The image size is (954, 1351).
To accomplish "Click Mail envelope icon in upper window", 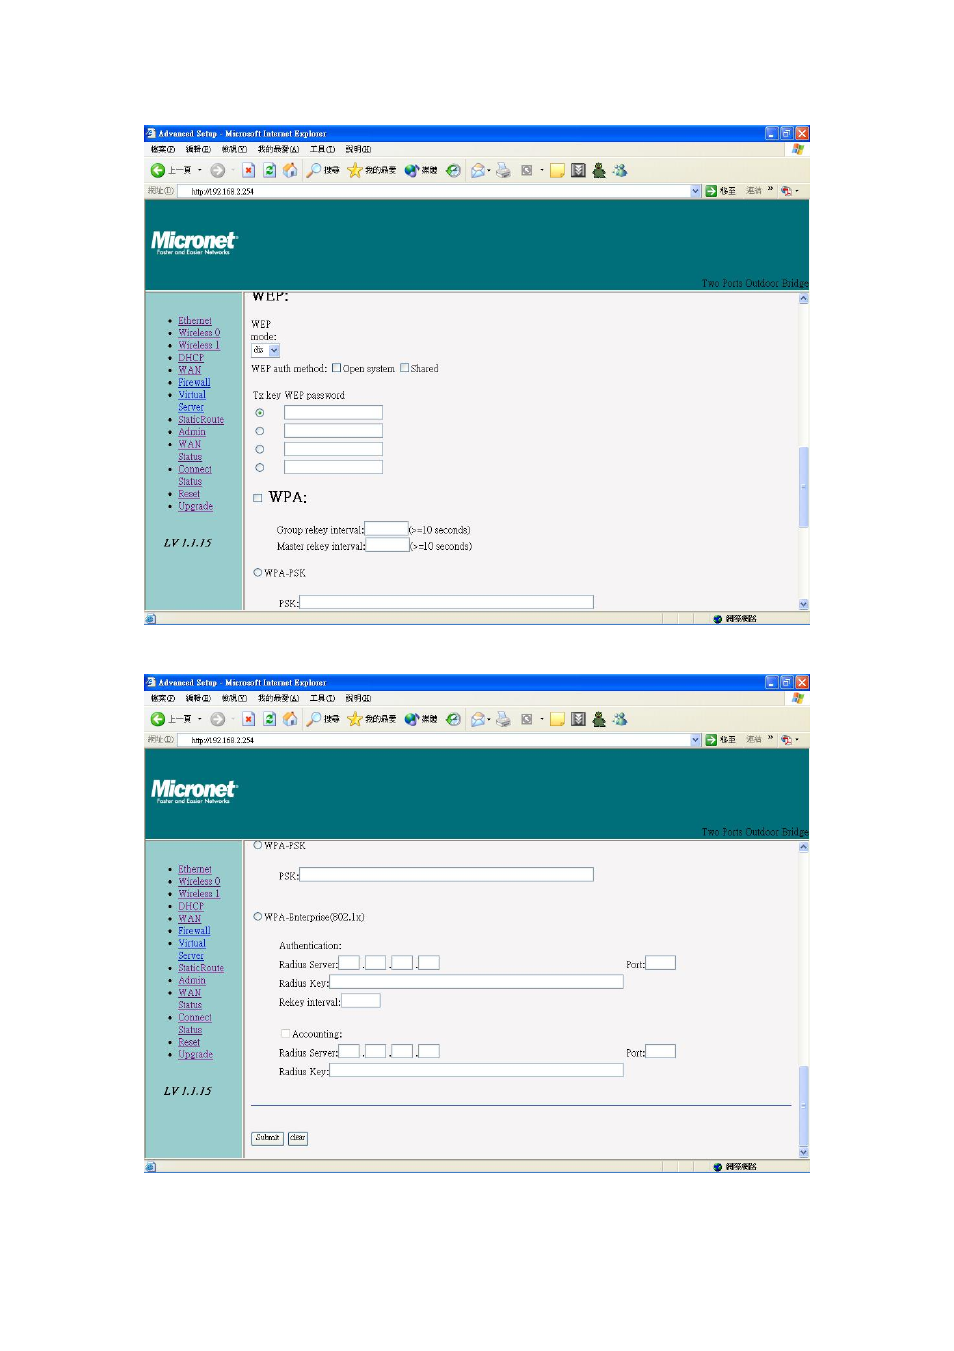I will [478, 171].
